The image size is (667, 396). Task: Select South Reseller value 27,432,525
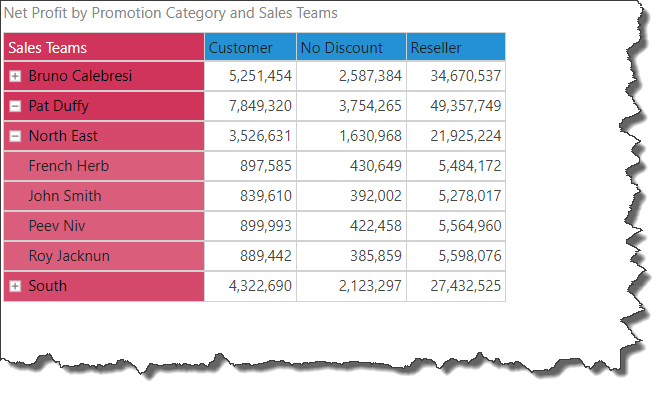pyautogui.click(x=465, y=286)
